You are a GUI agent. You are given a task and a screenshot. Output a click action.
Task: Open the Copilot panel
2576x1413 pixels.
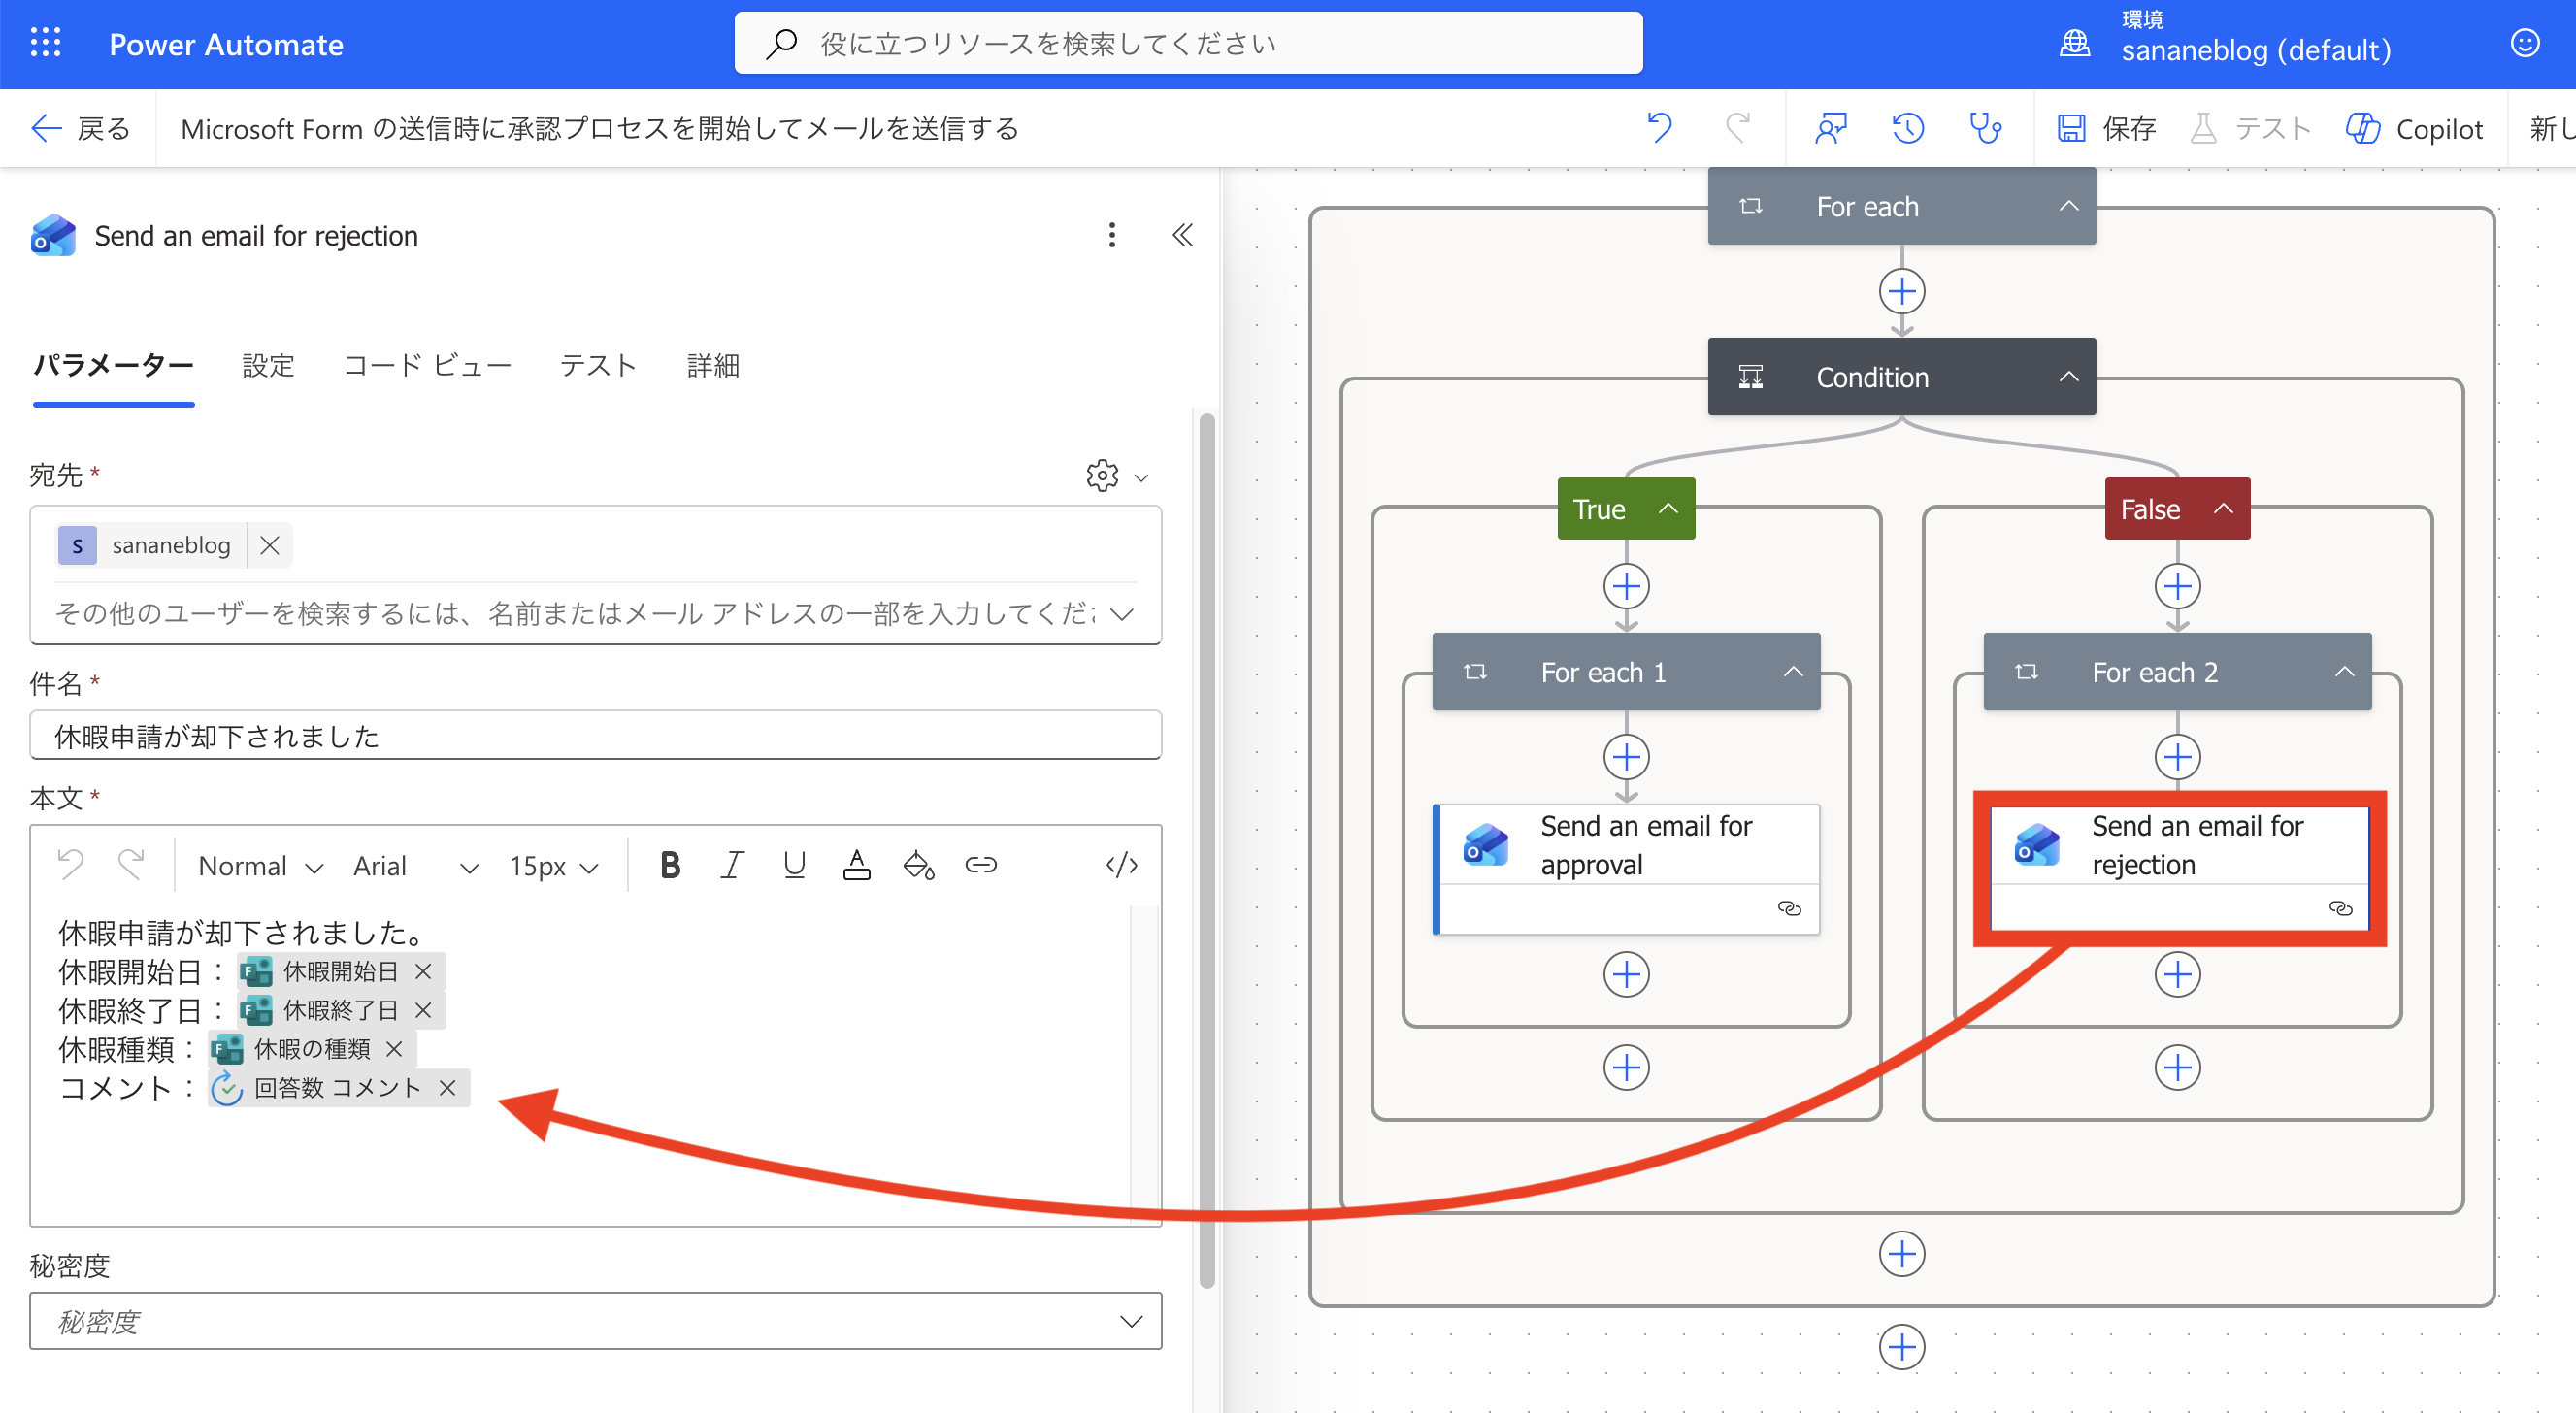click(x=2413, y=128)
